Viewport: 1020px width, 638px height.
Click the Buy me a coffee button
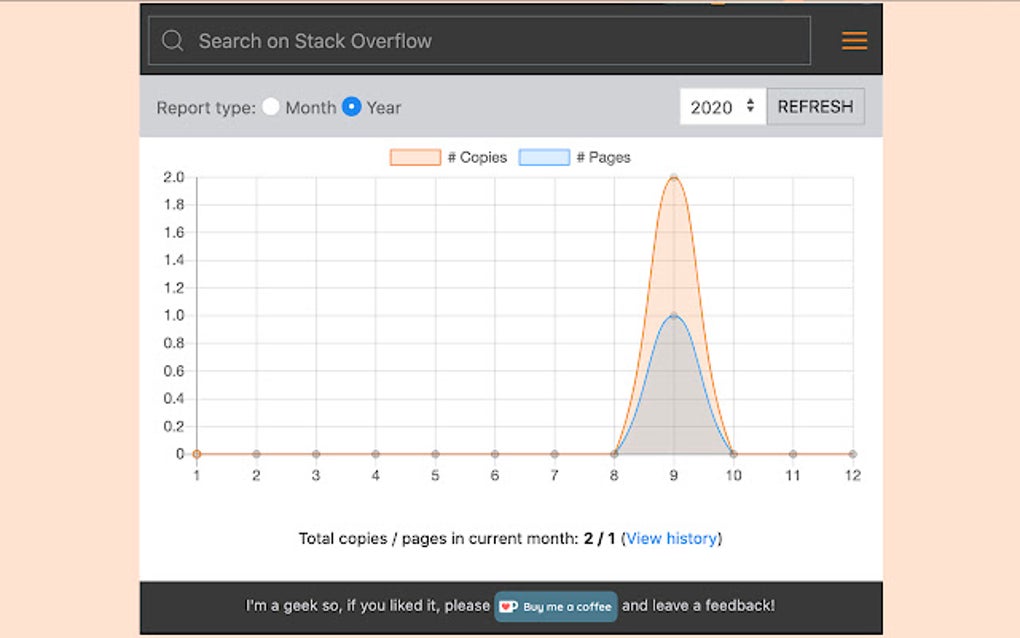point(555,606)
